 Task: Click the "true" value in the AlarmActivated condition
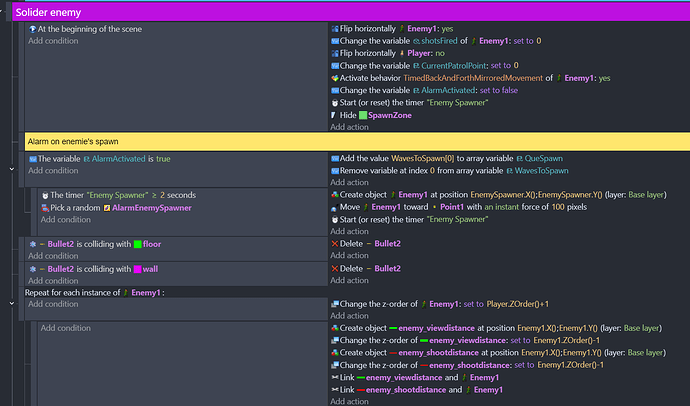point(164,159)
